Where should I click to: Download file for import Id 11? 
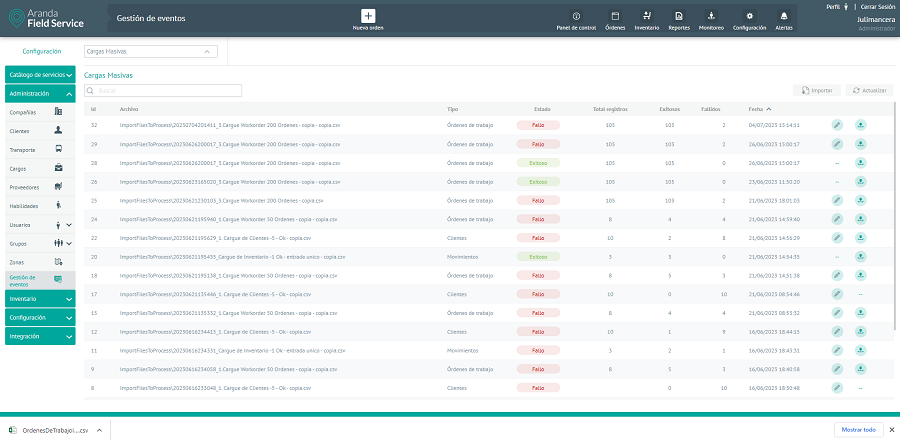coord(860,350)
